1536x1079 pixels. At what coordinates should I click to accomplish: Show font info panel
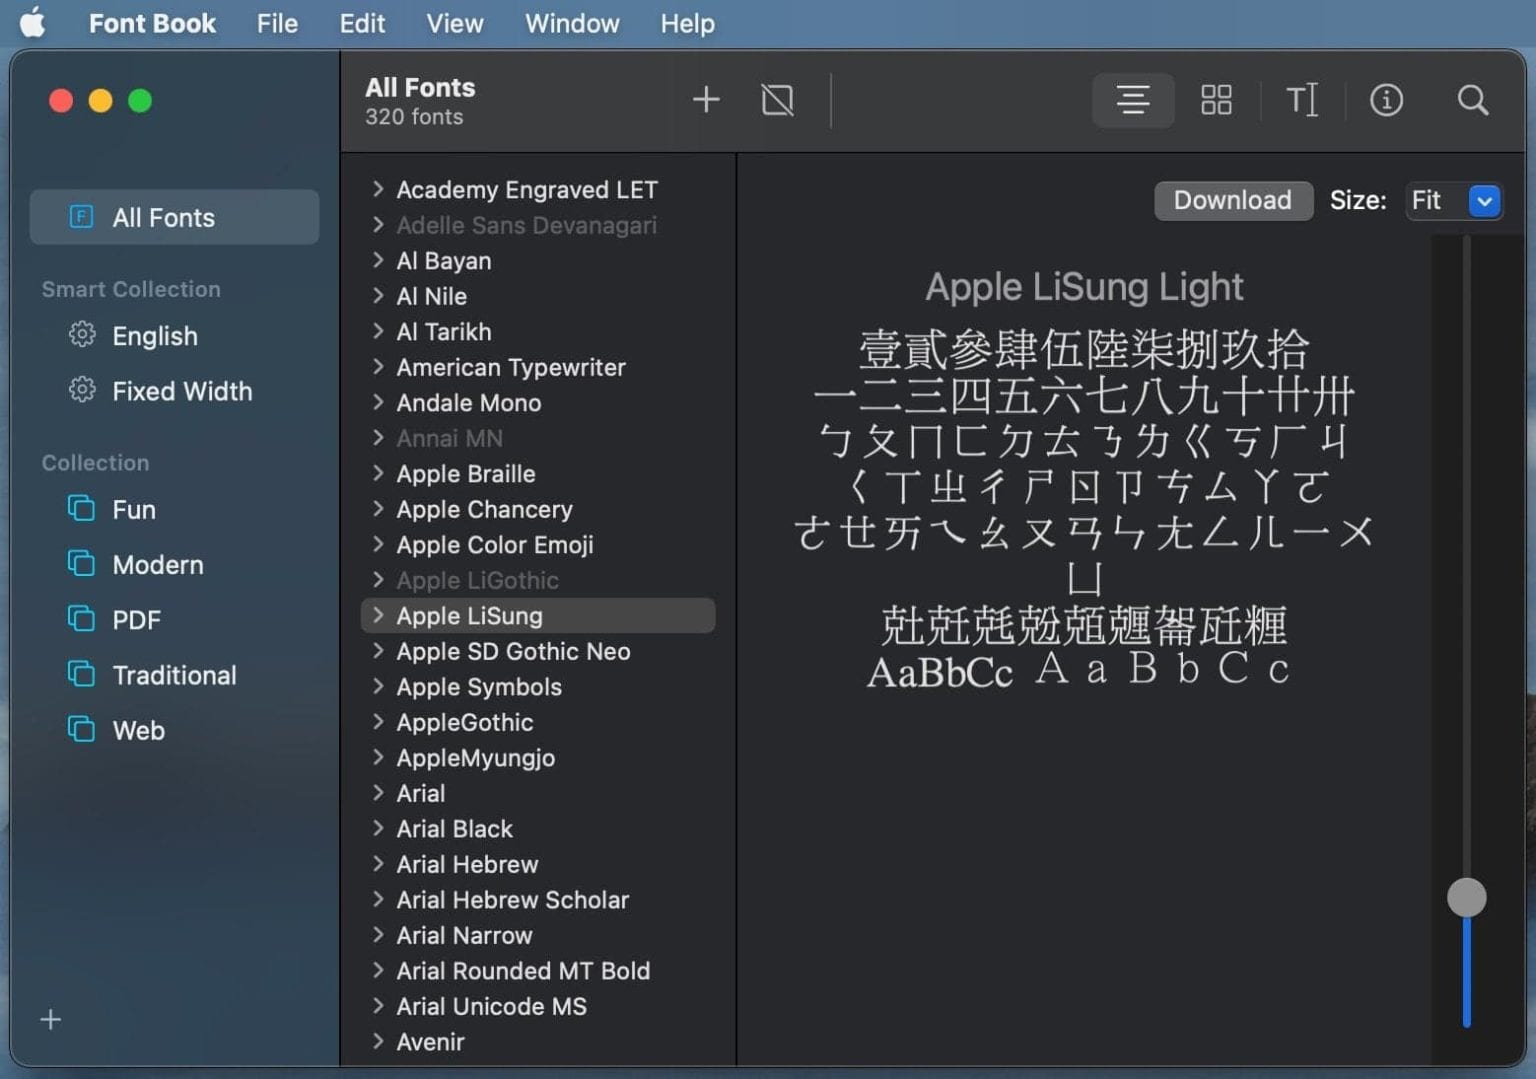pos(1387,100)
